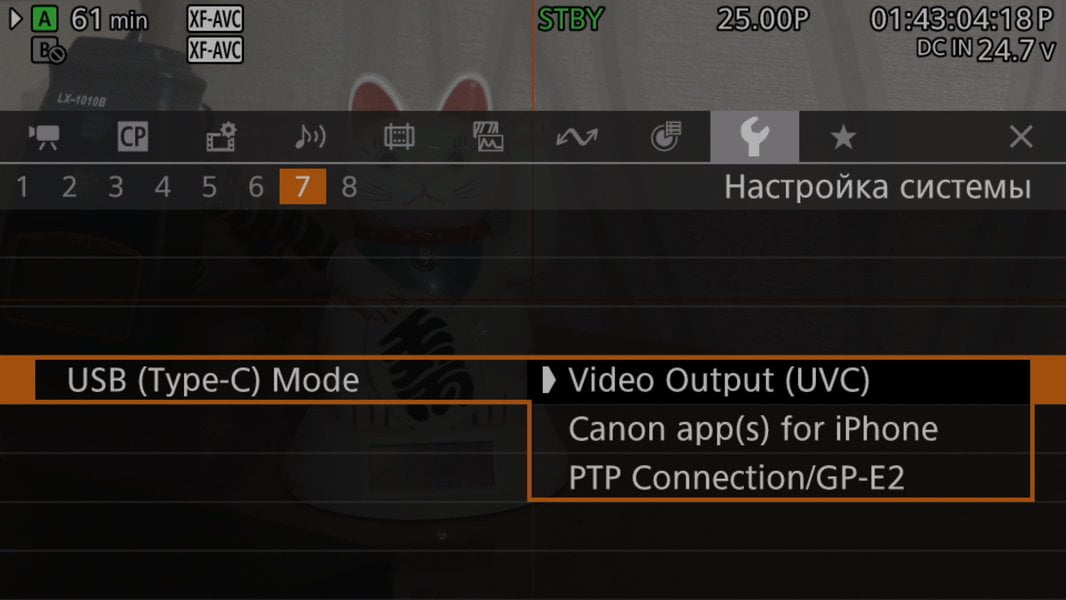Tap the card A remaining time indicator
This screenshot has width=1066, height=600.
click(x=109, y=20)
